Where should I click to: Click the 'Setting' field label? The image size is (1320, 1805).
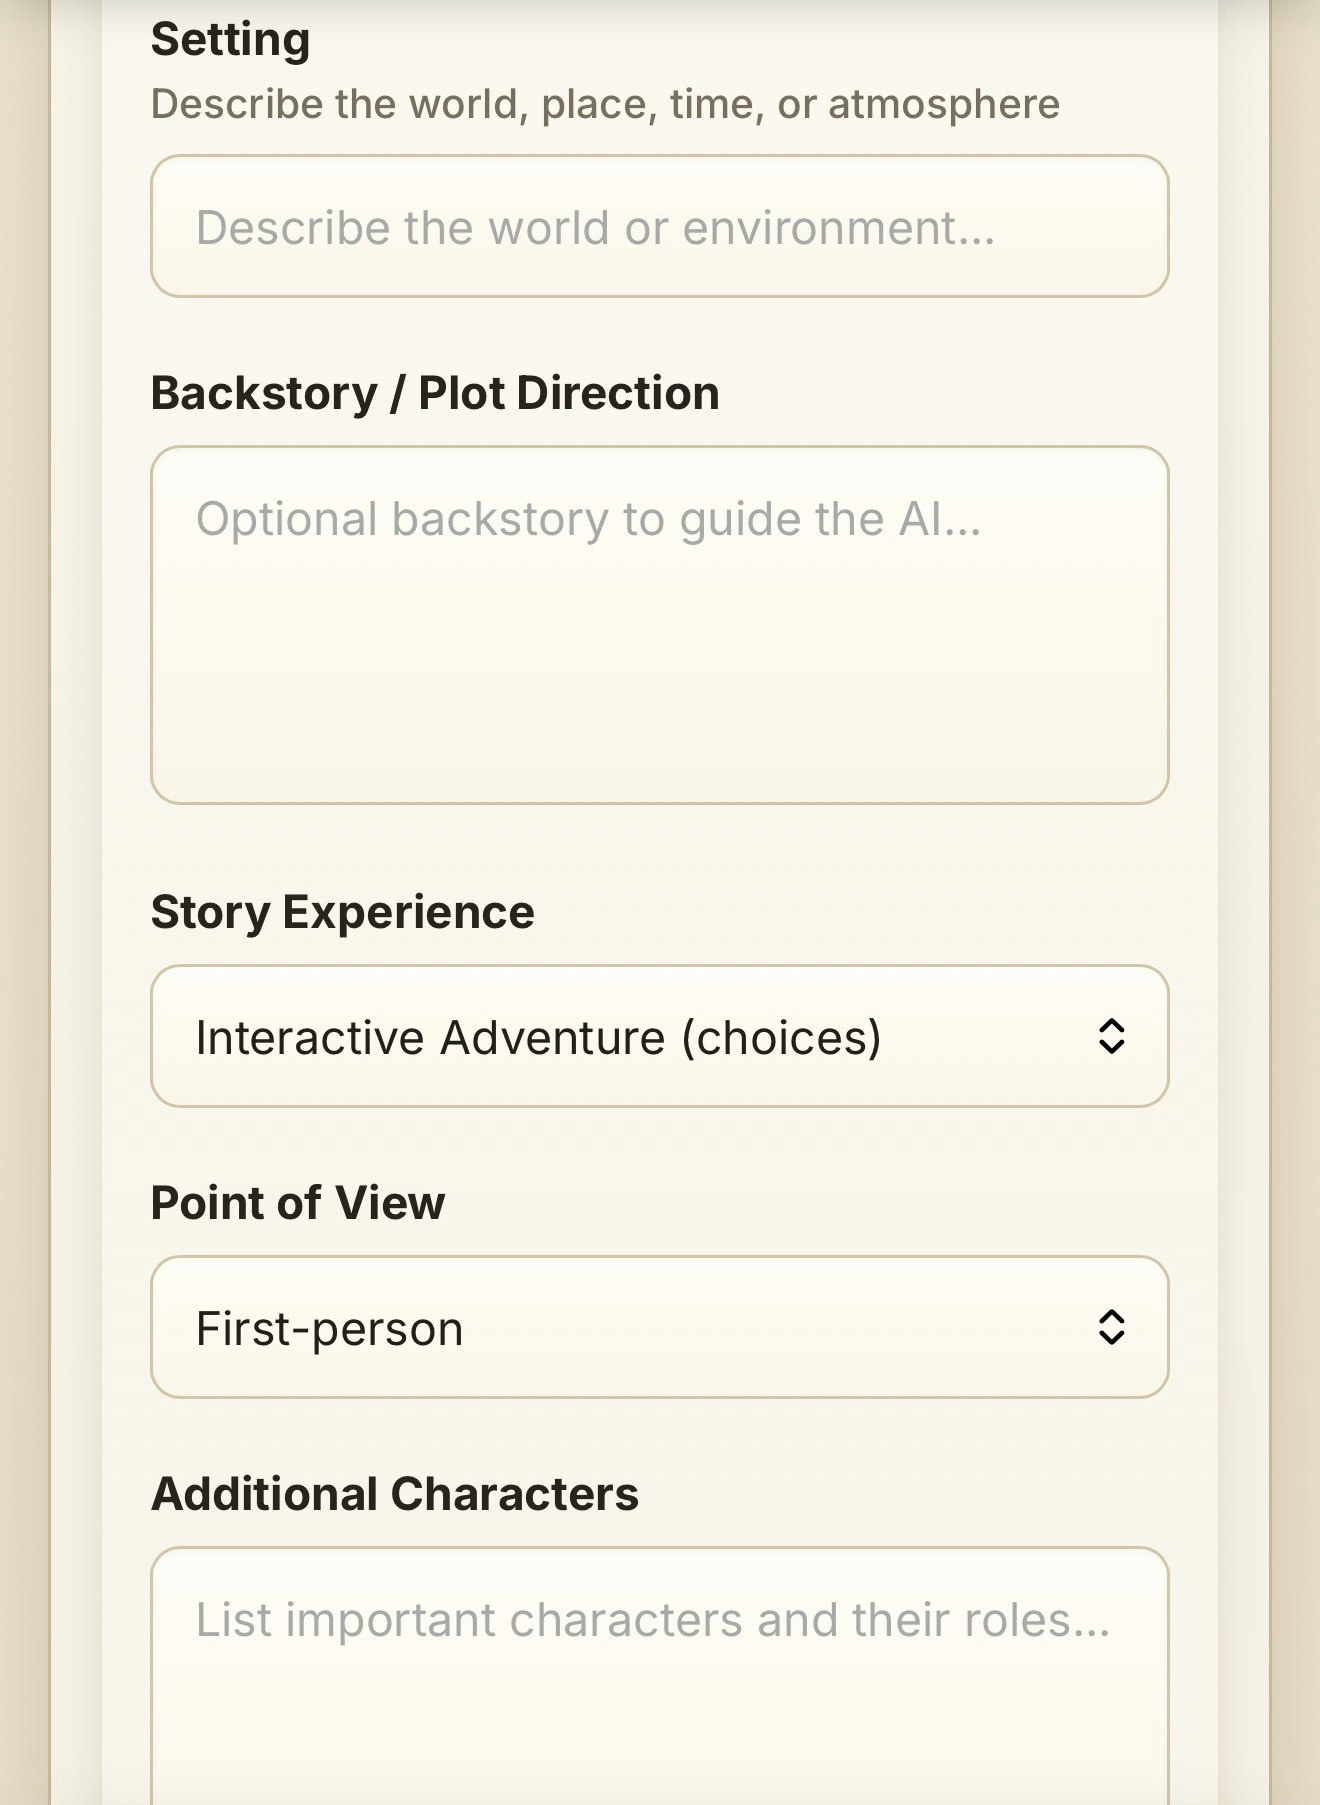click(230, 40)
